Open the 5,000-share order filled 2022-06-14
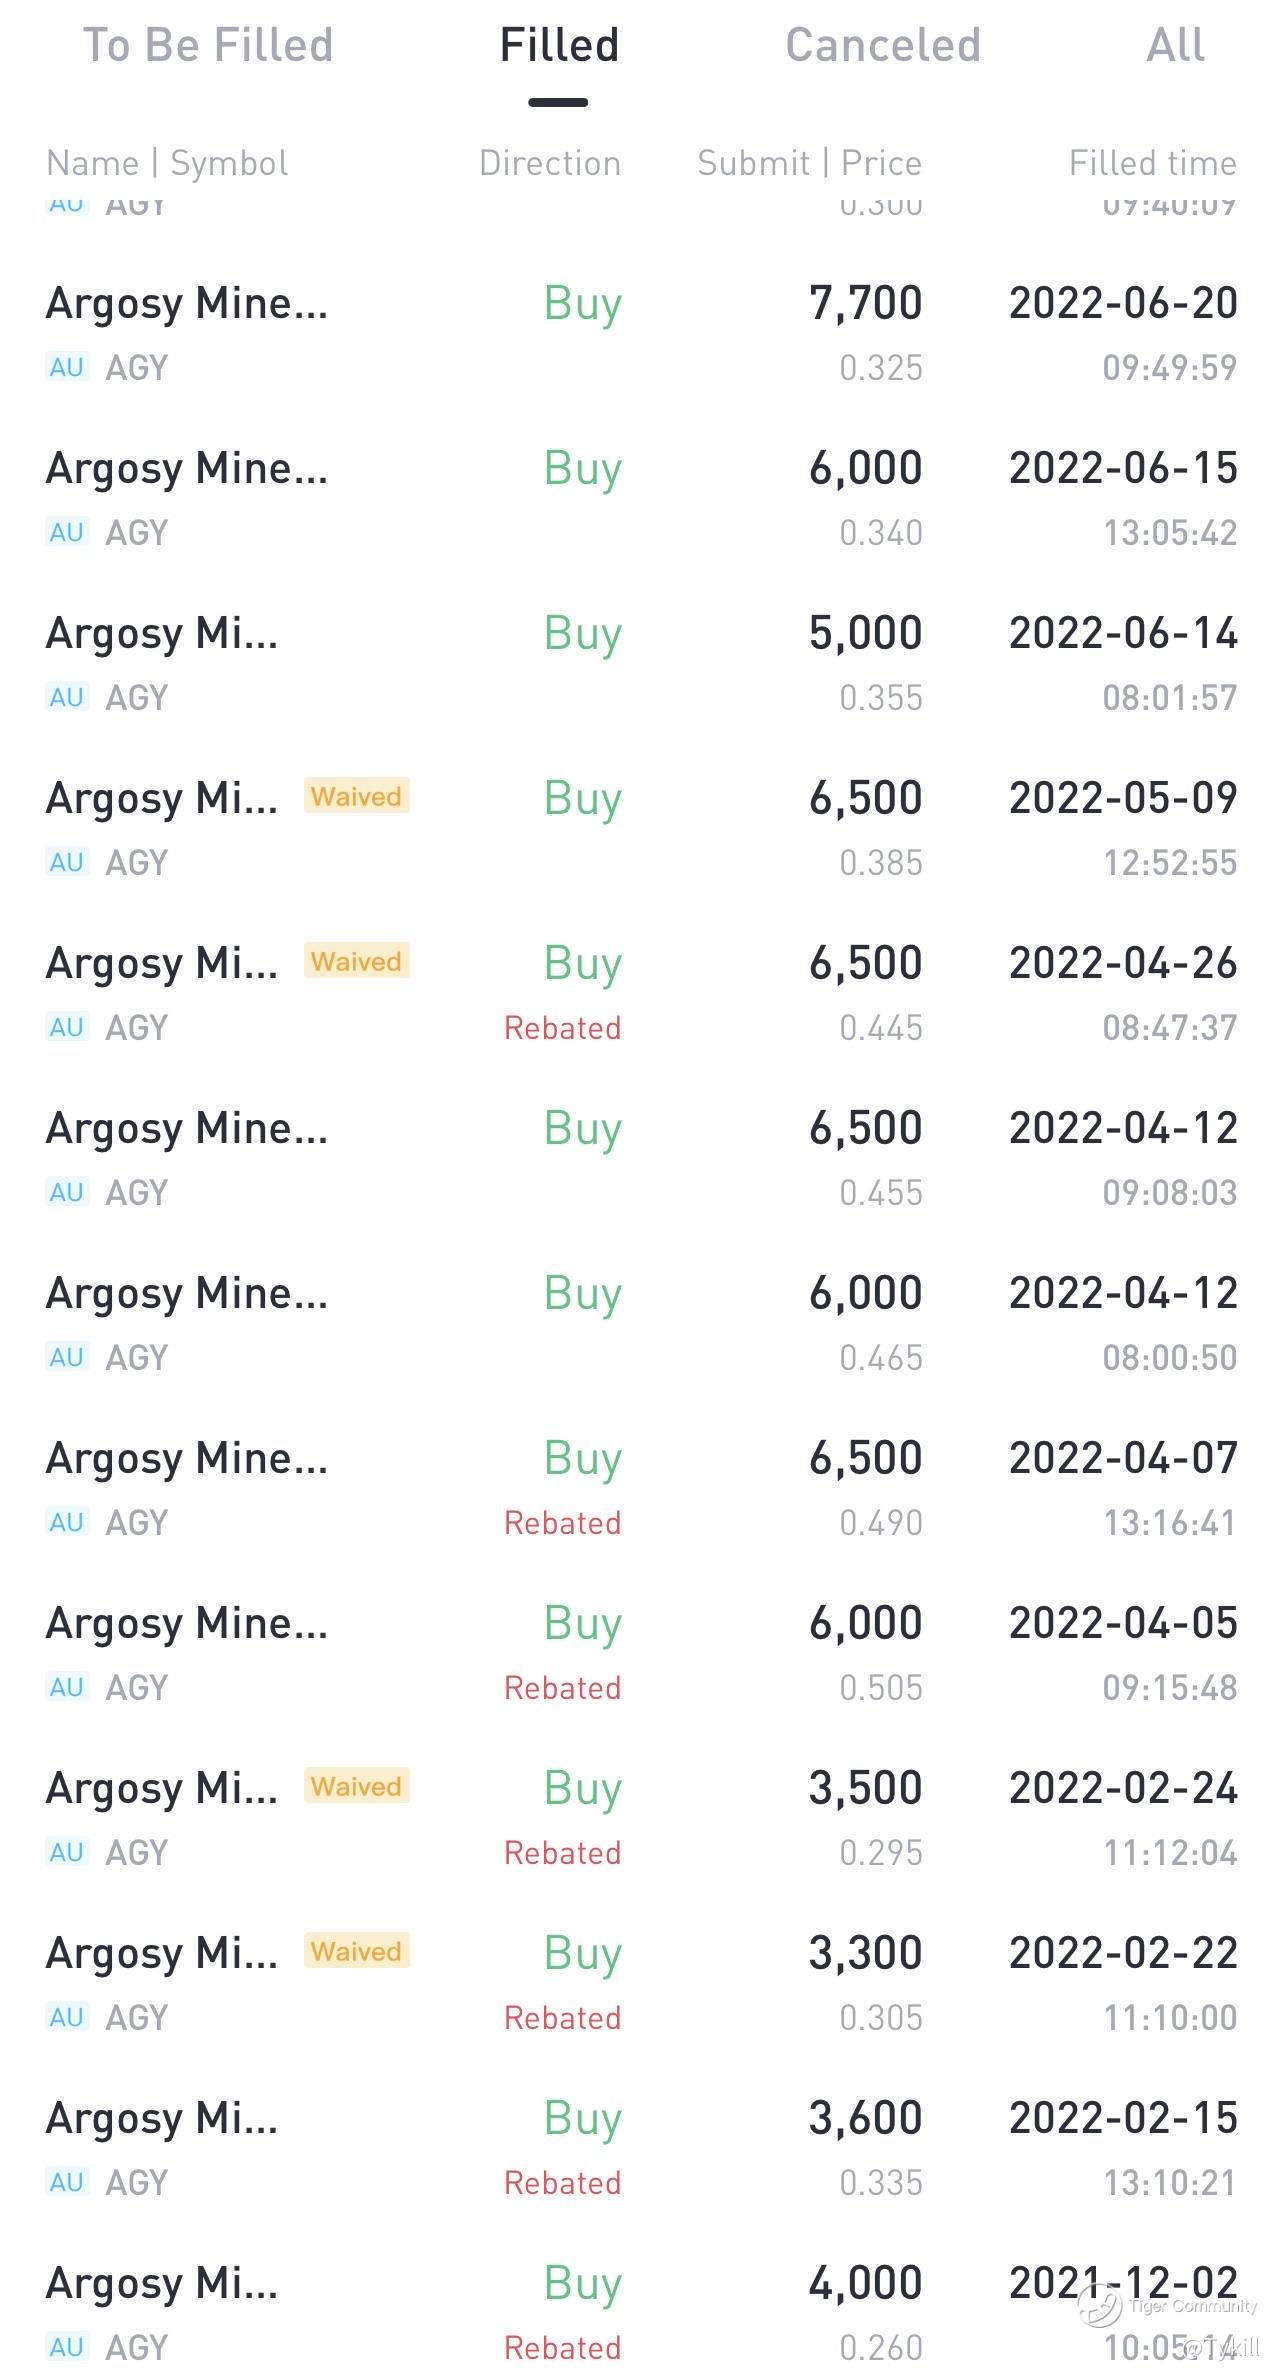 click(640, 663)
